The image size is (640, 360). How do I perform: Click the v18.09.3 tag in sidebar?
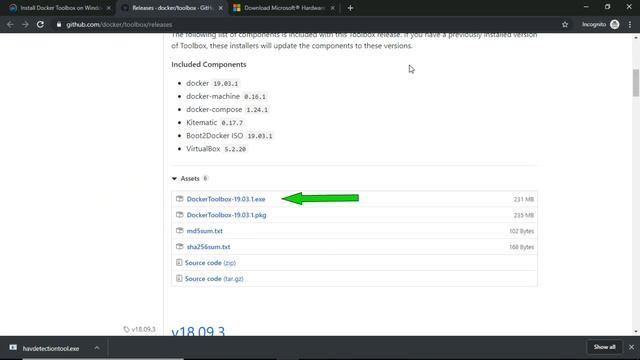143,329
